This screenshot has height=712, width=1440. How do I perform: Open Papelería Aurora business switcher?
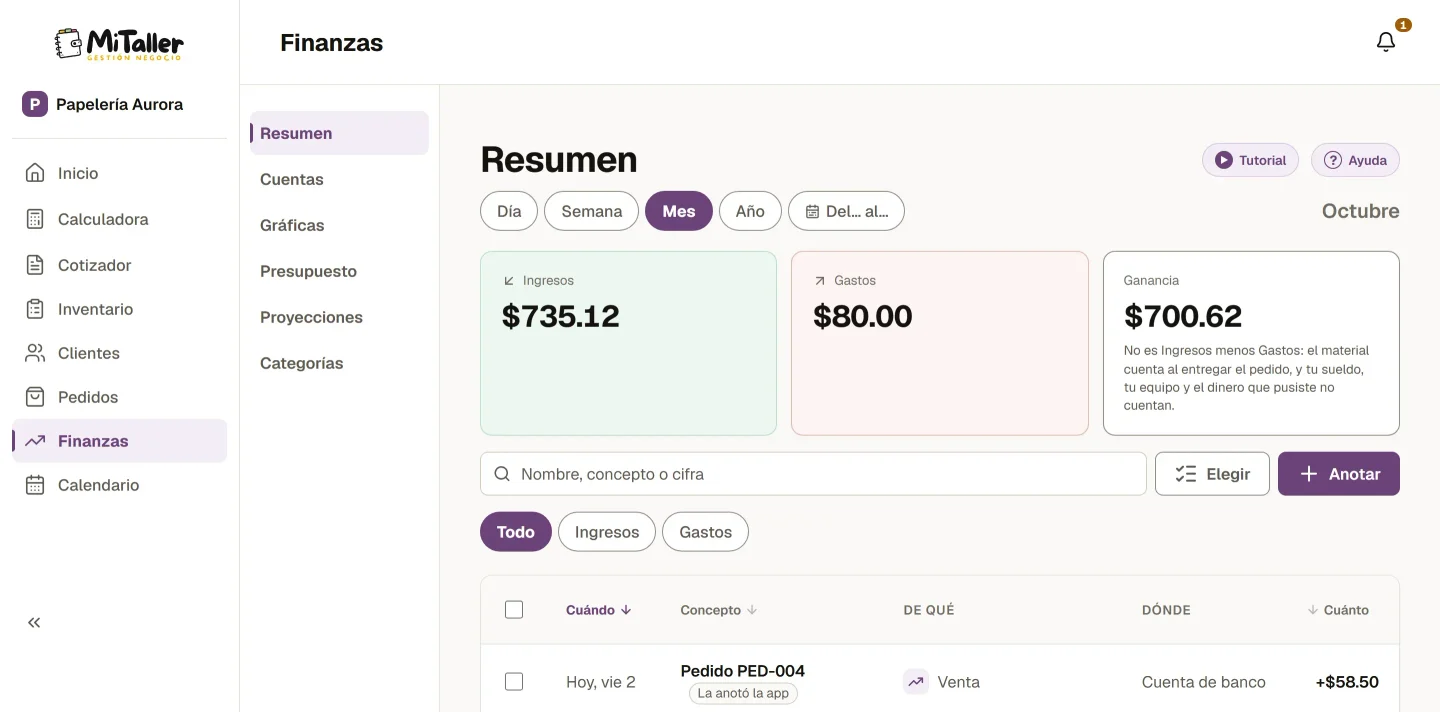click(x=119, y=104)
